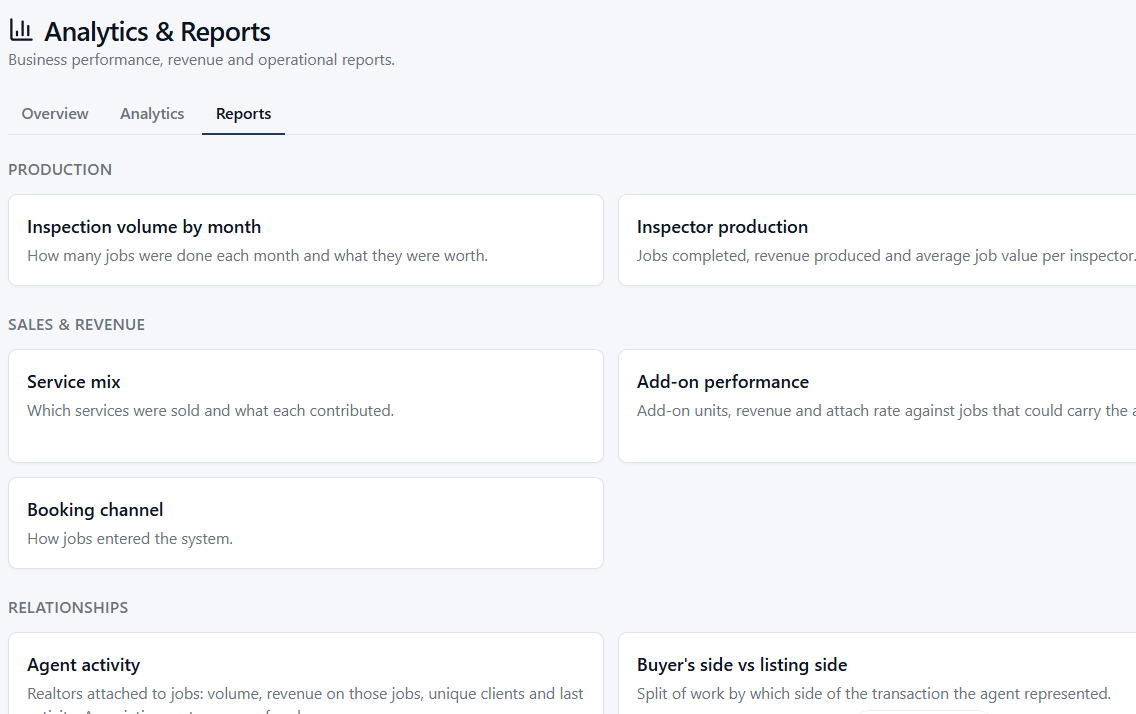This screenshot has width=1136, height=714.
Task: Open the Add-on performance report
Action: click(x=877, y=406)
